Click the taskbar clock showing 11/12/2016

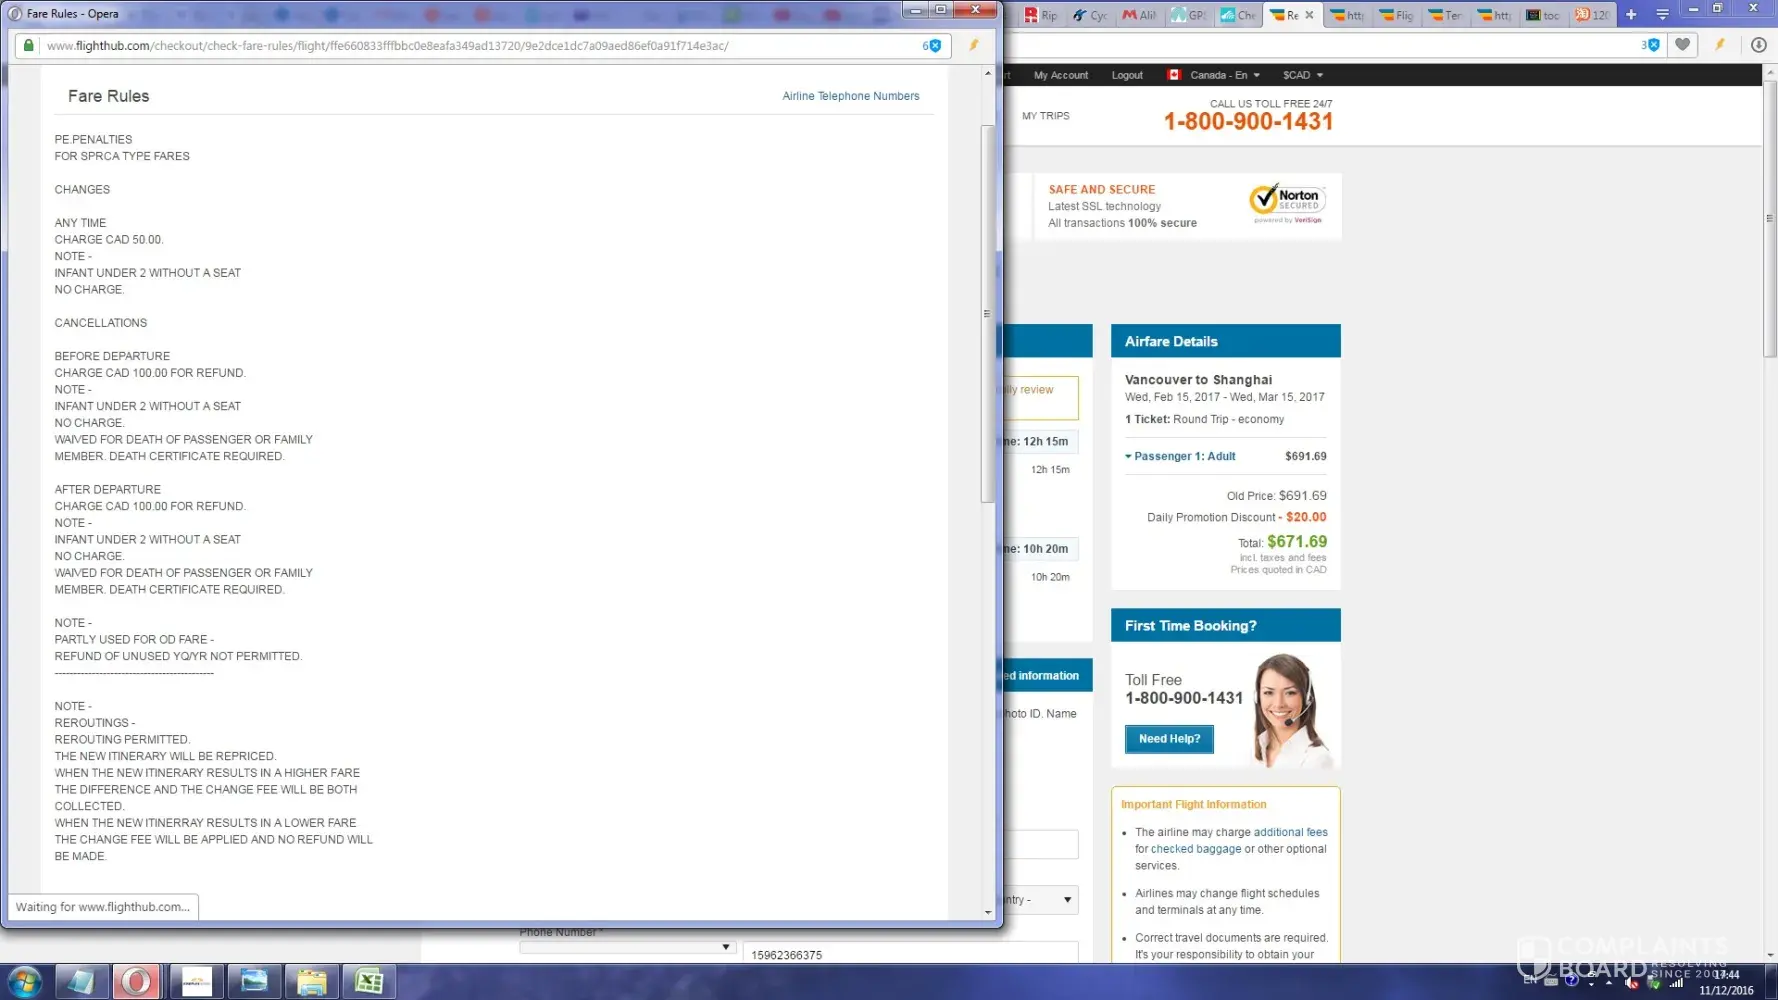point(1726,982)
